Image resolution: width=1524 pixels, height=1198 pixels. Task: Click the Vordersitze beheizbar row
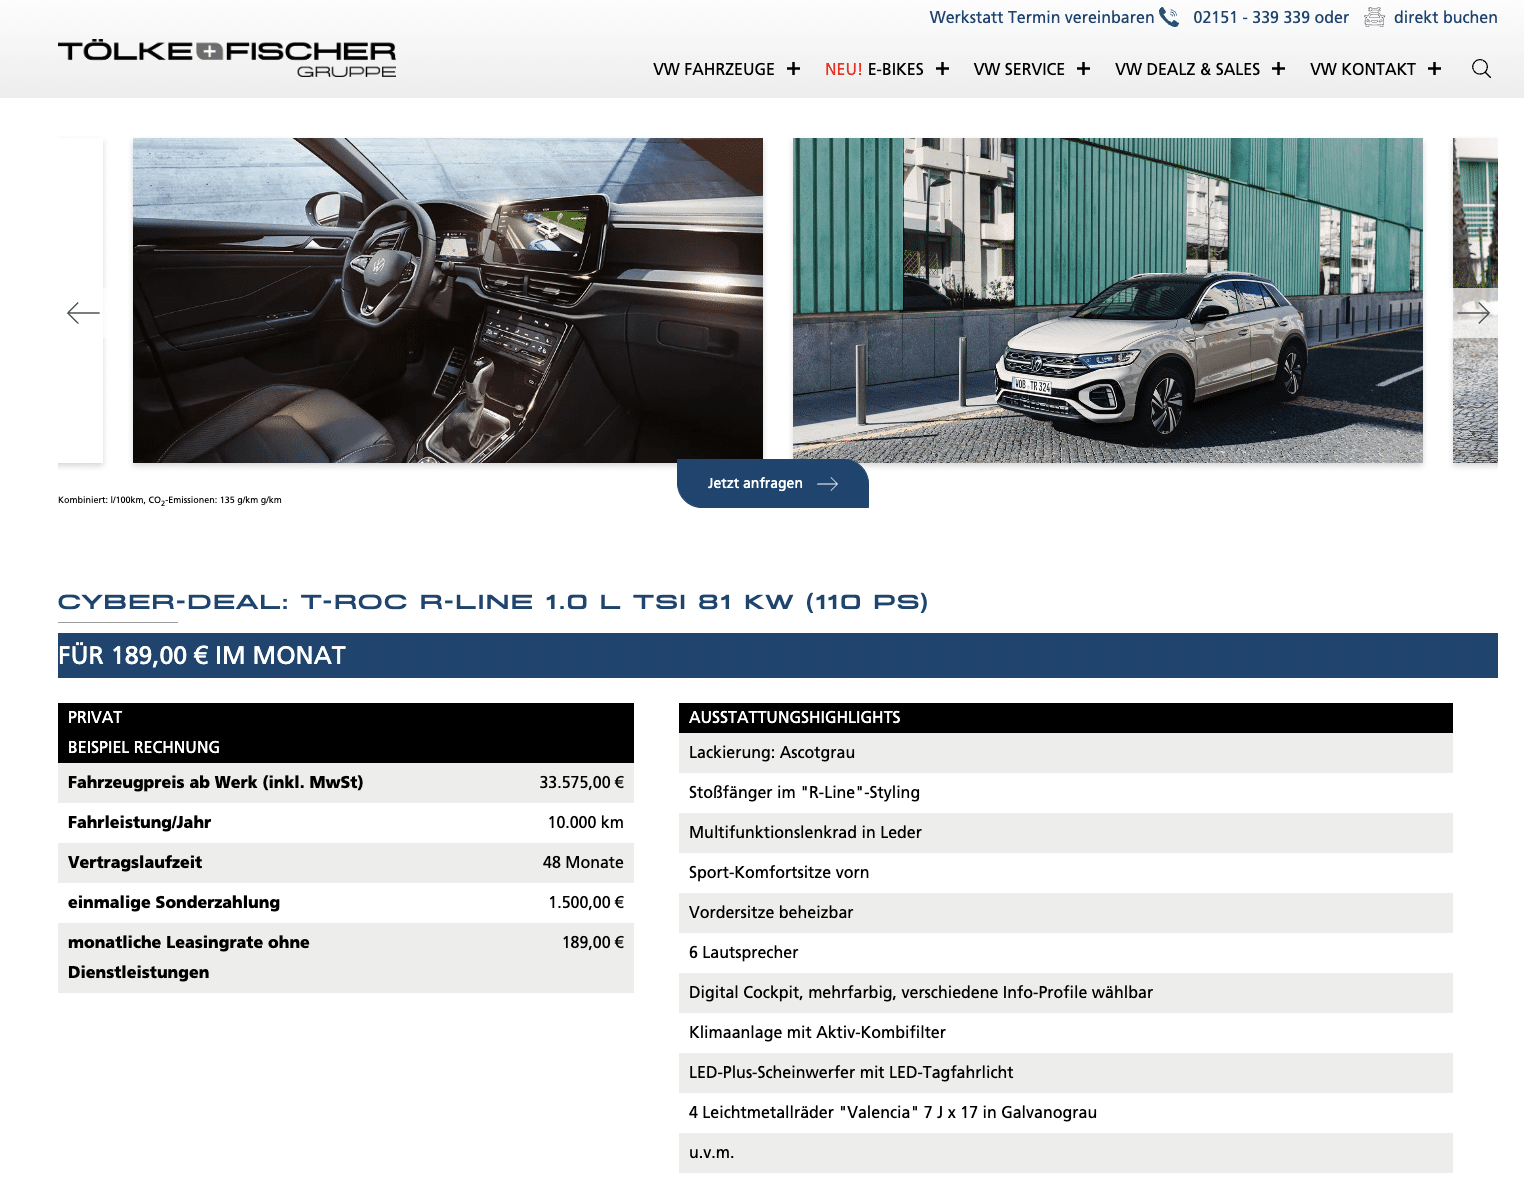1066,913
